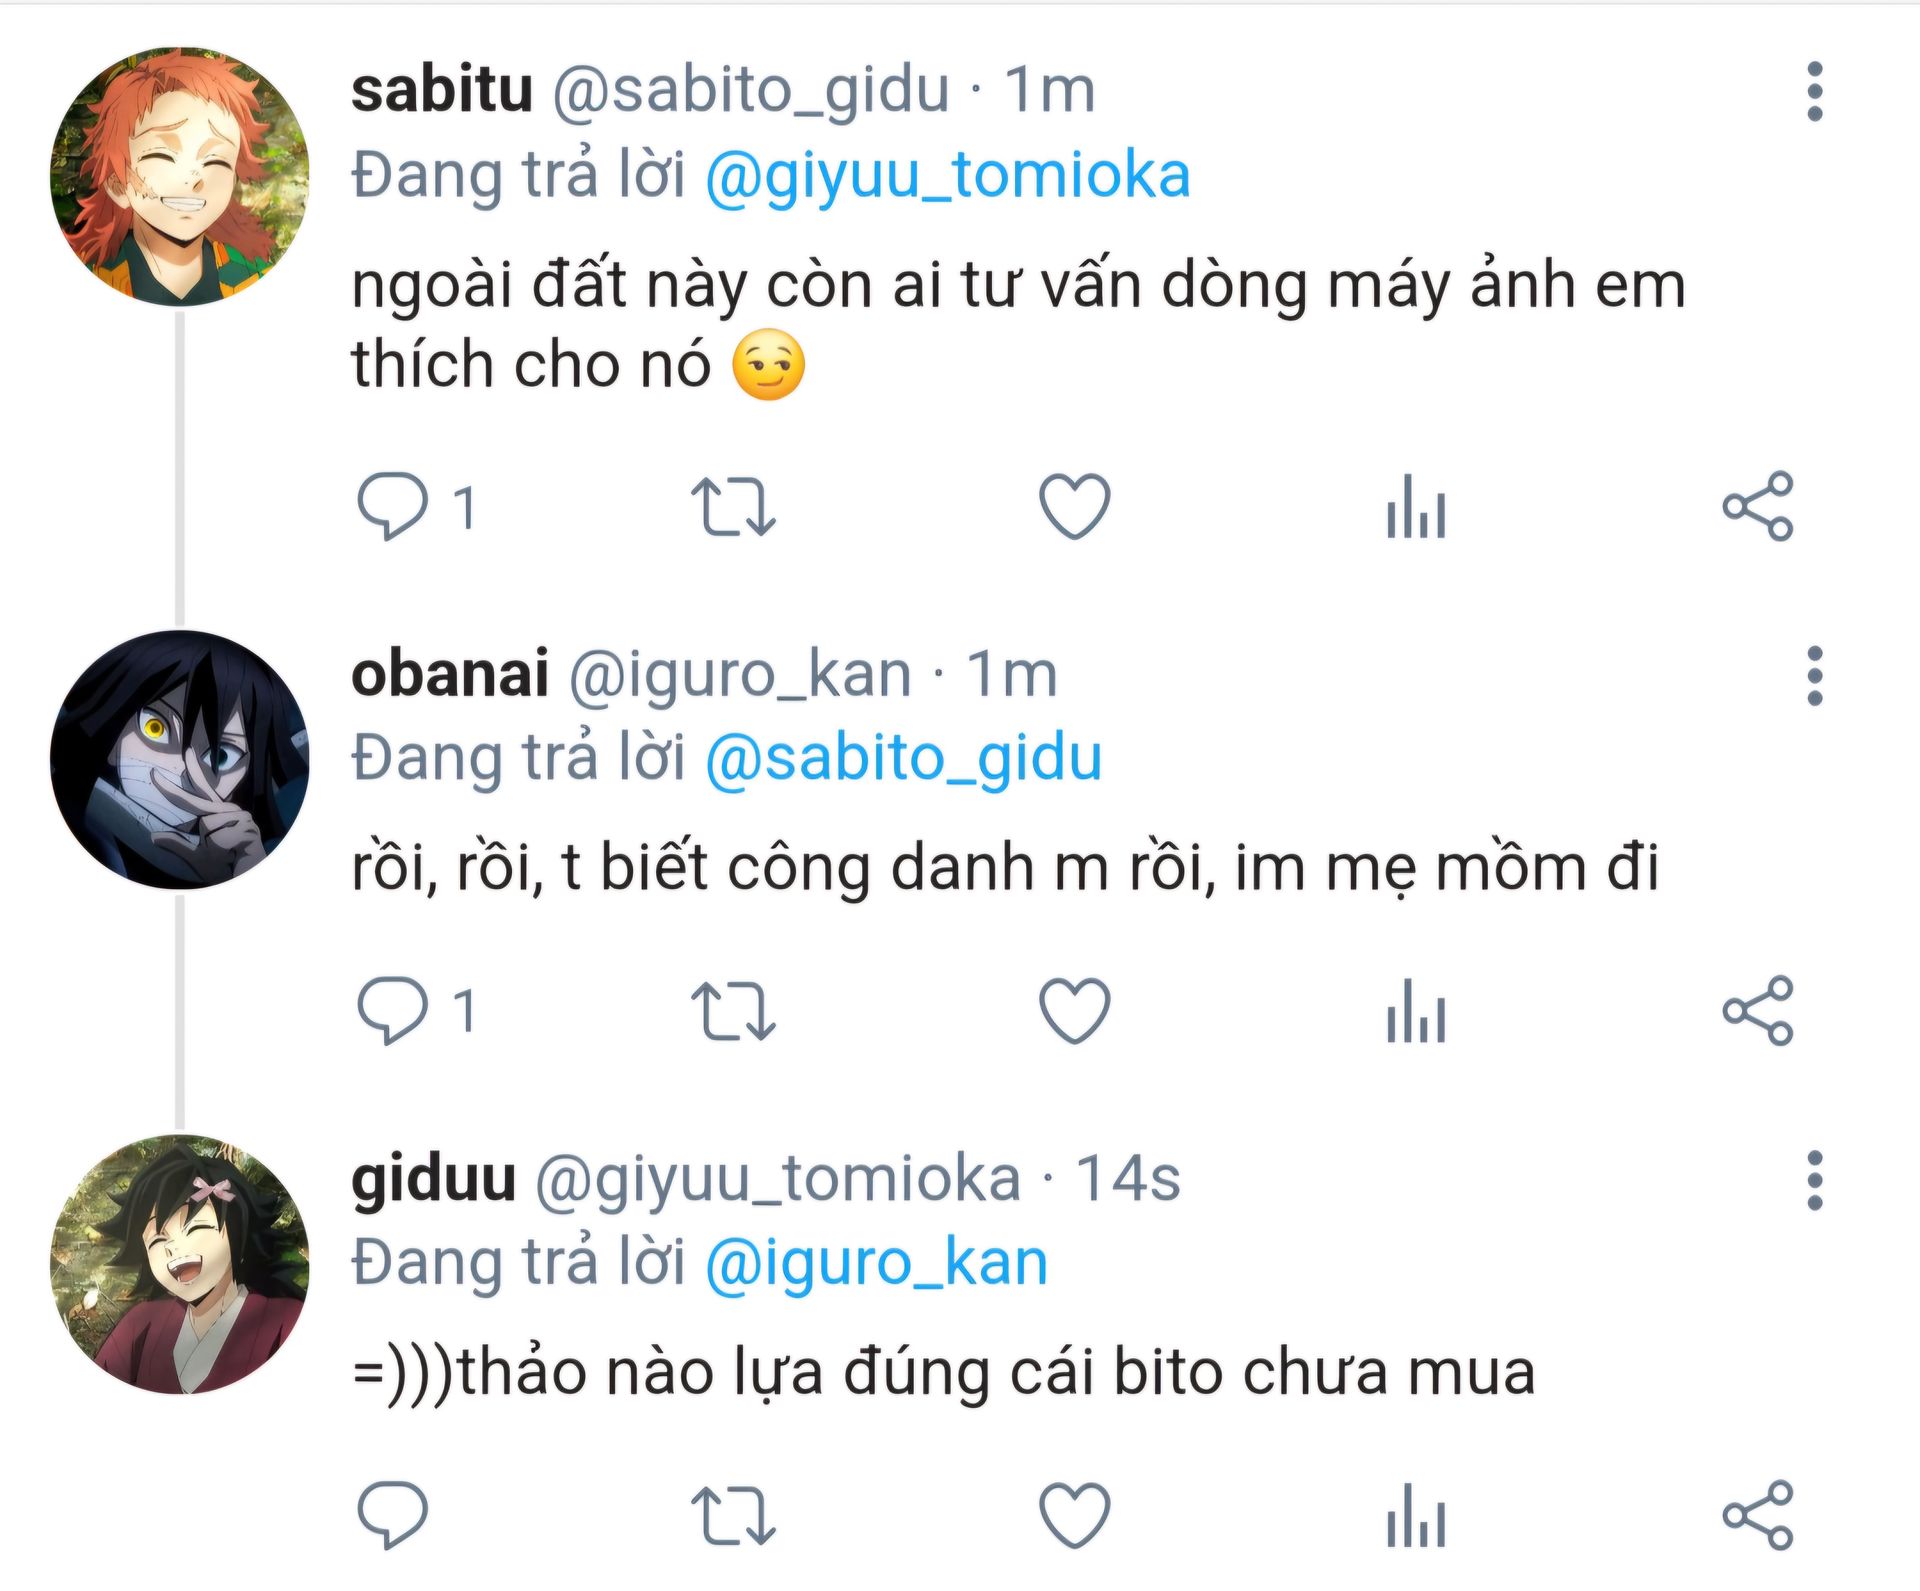Like giduu's tweet
Viewport: 1920px width, 1591px height.
pyautogui.click(x=1075, y=1514)
